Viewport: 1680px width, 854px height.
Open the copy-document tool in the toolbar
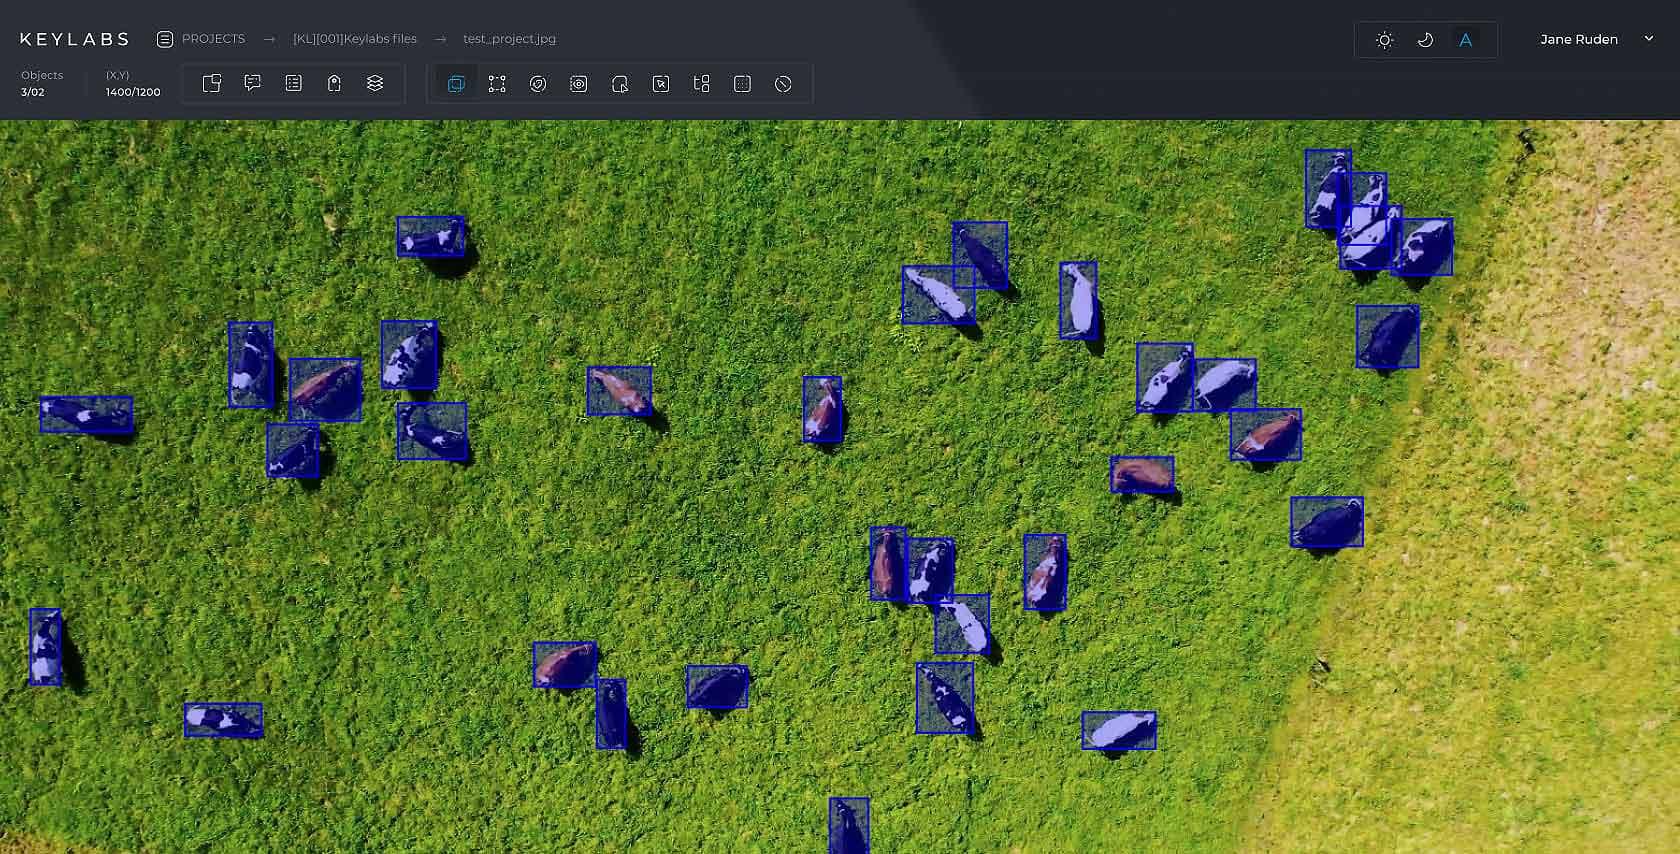[x=211, y=84]
